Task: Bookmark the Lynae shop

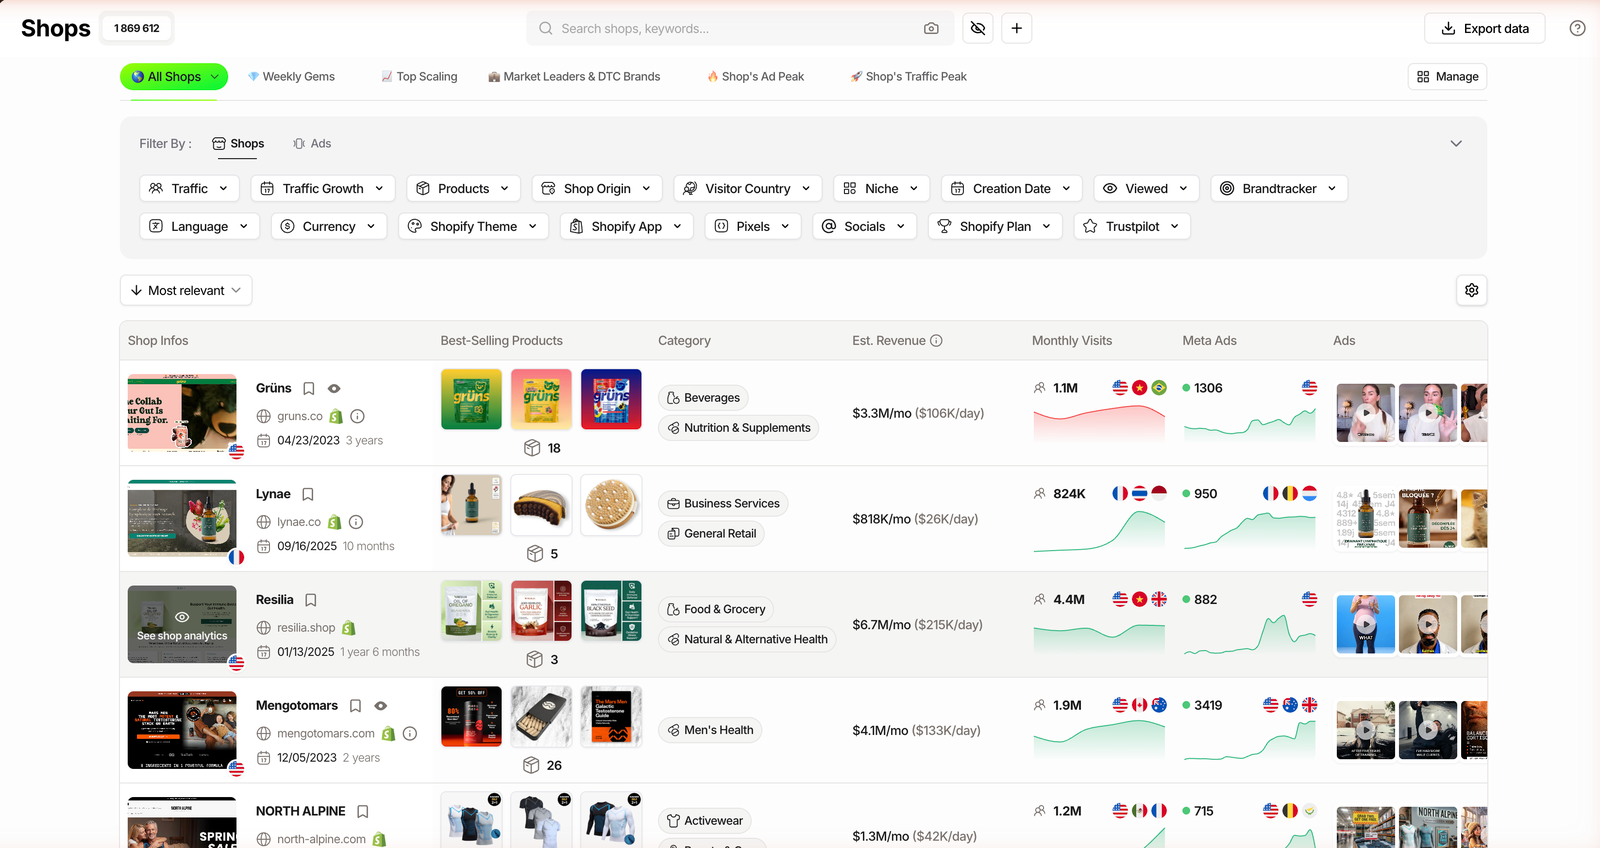Action: point(308,494)
